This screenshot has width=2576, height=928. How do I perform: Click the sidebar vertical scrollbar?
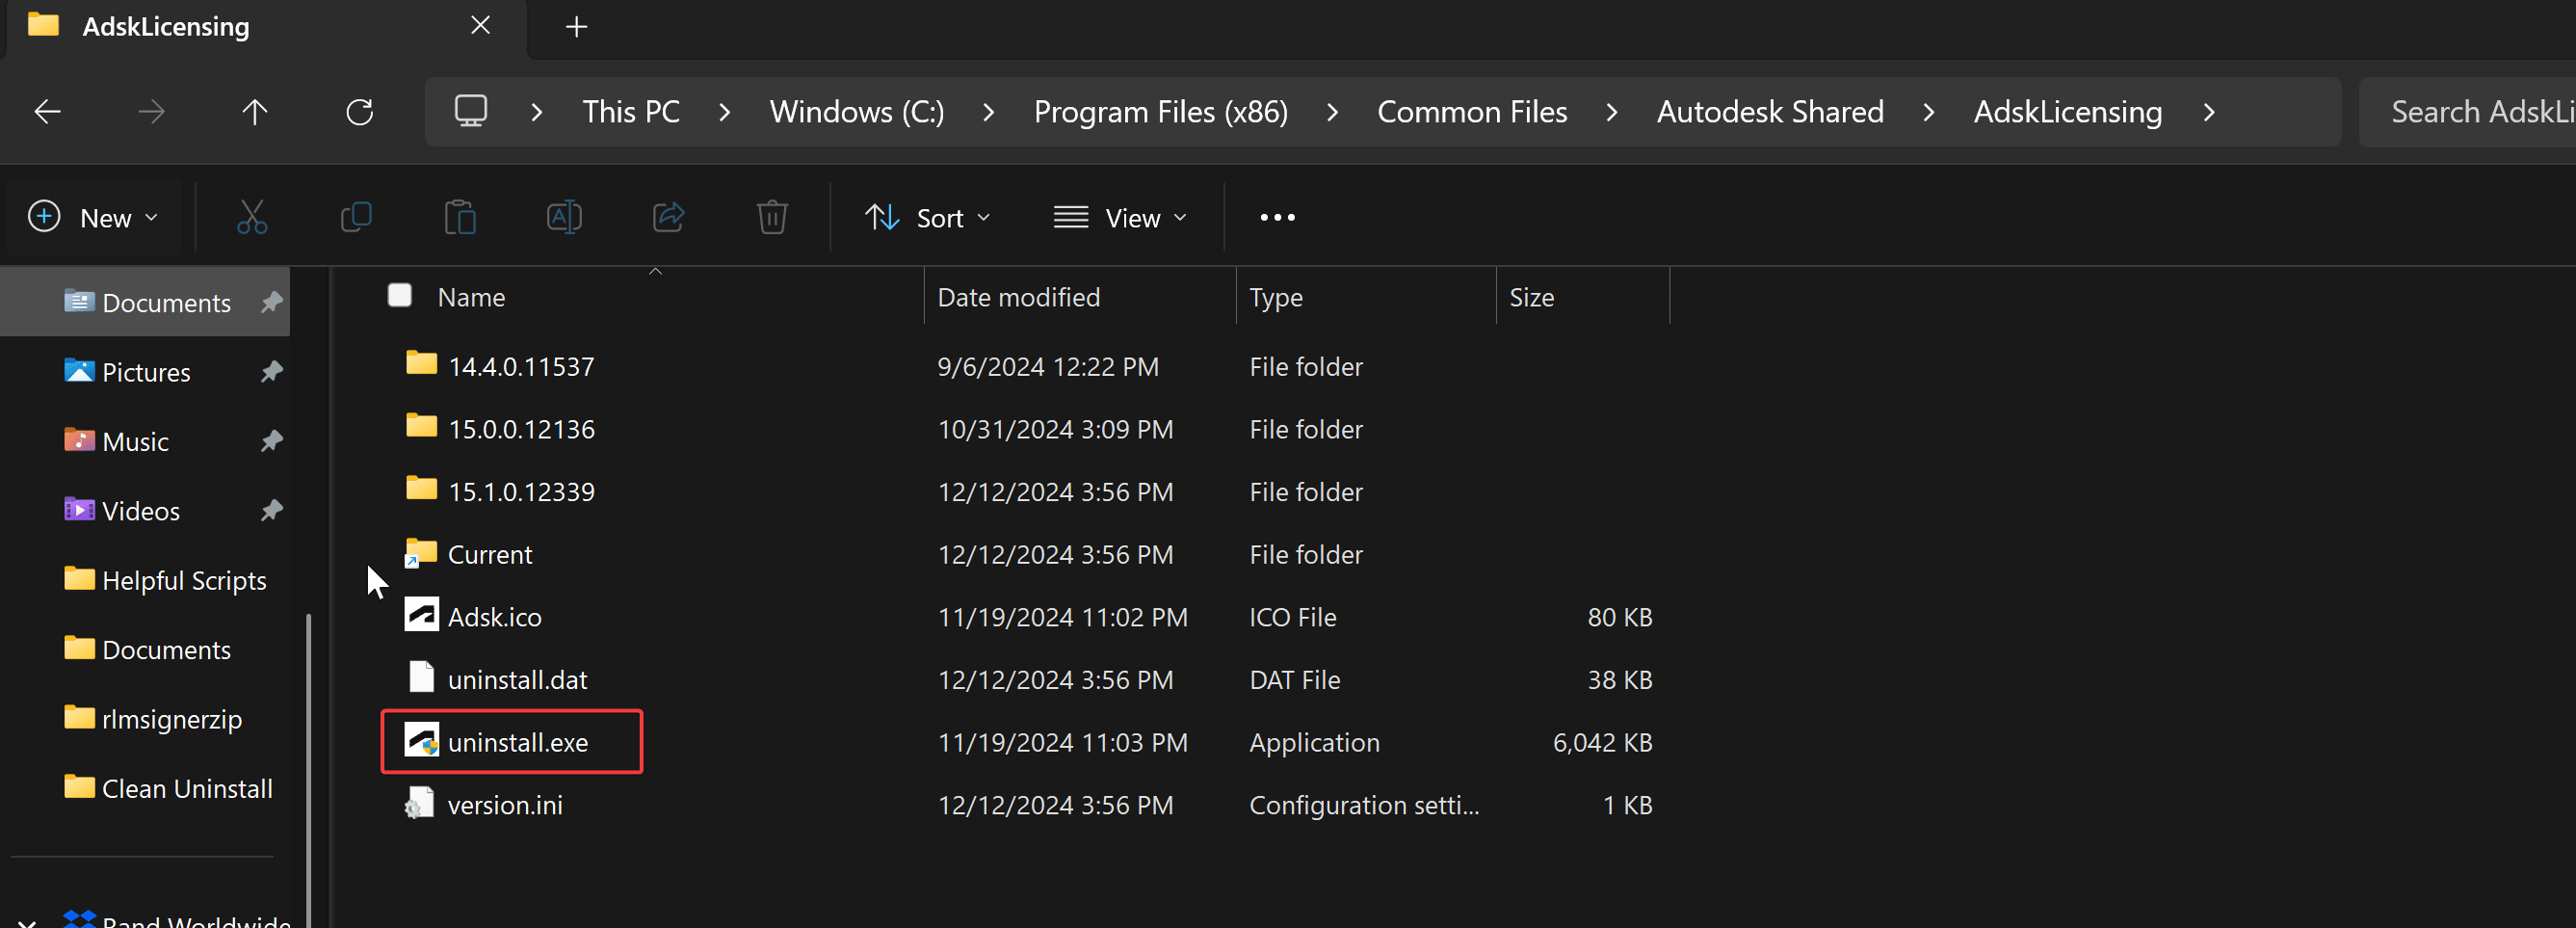308,770
